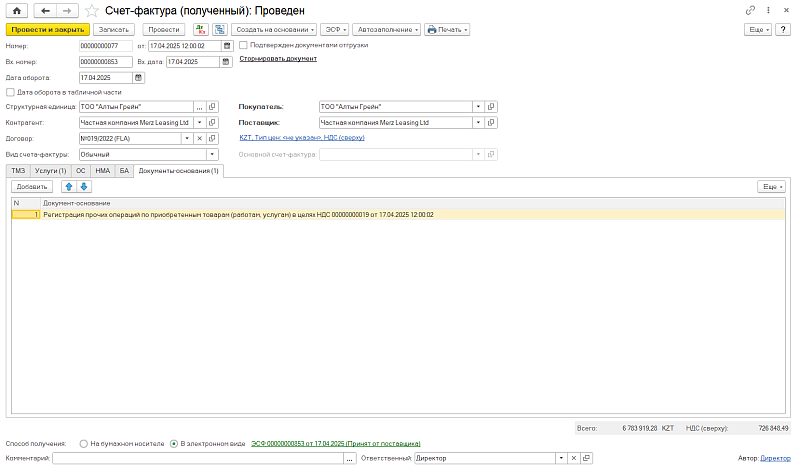Image resolution: width=800 pixels, height=470 pixels.
Task: Open calendar picker for document date
Action: pos(228,46)
